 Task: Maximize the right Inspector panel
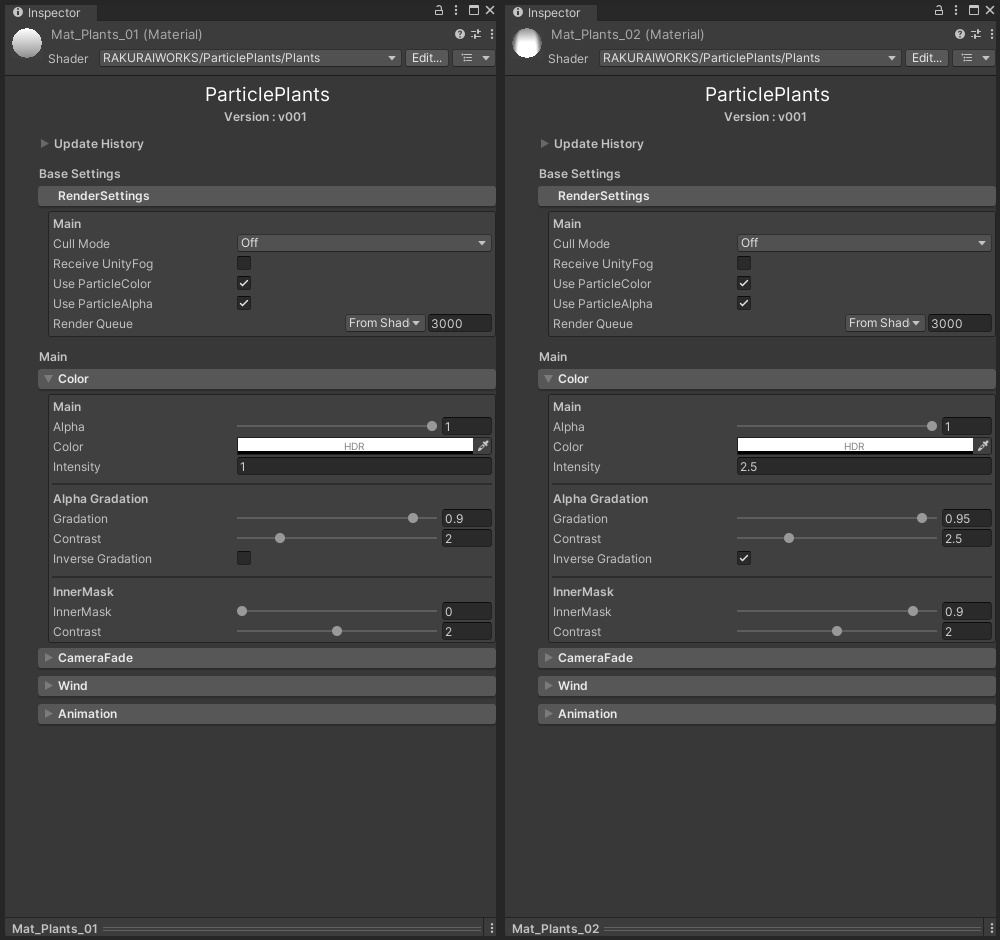[974, 10]
